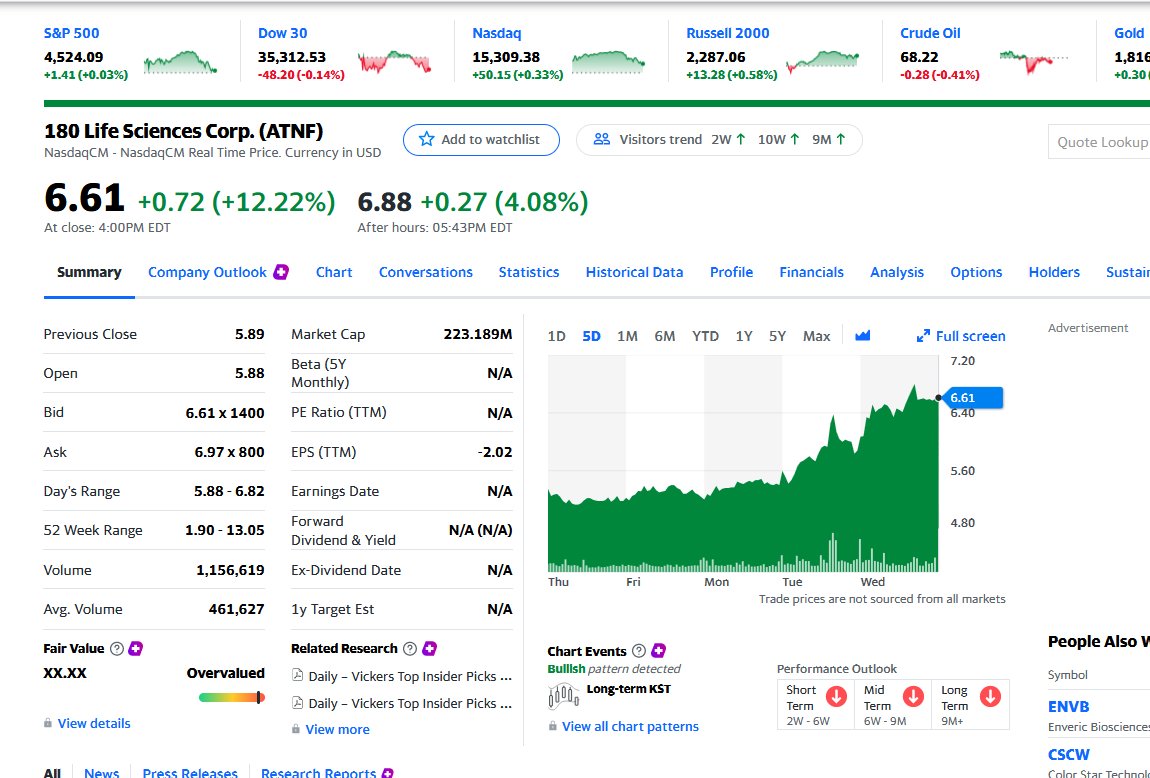Switch to the Statistics tab
The image size is (1150, 778).
(x=529, y=272)
